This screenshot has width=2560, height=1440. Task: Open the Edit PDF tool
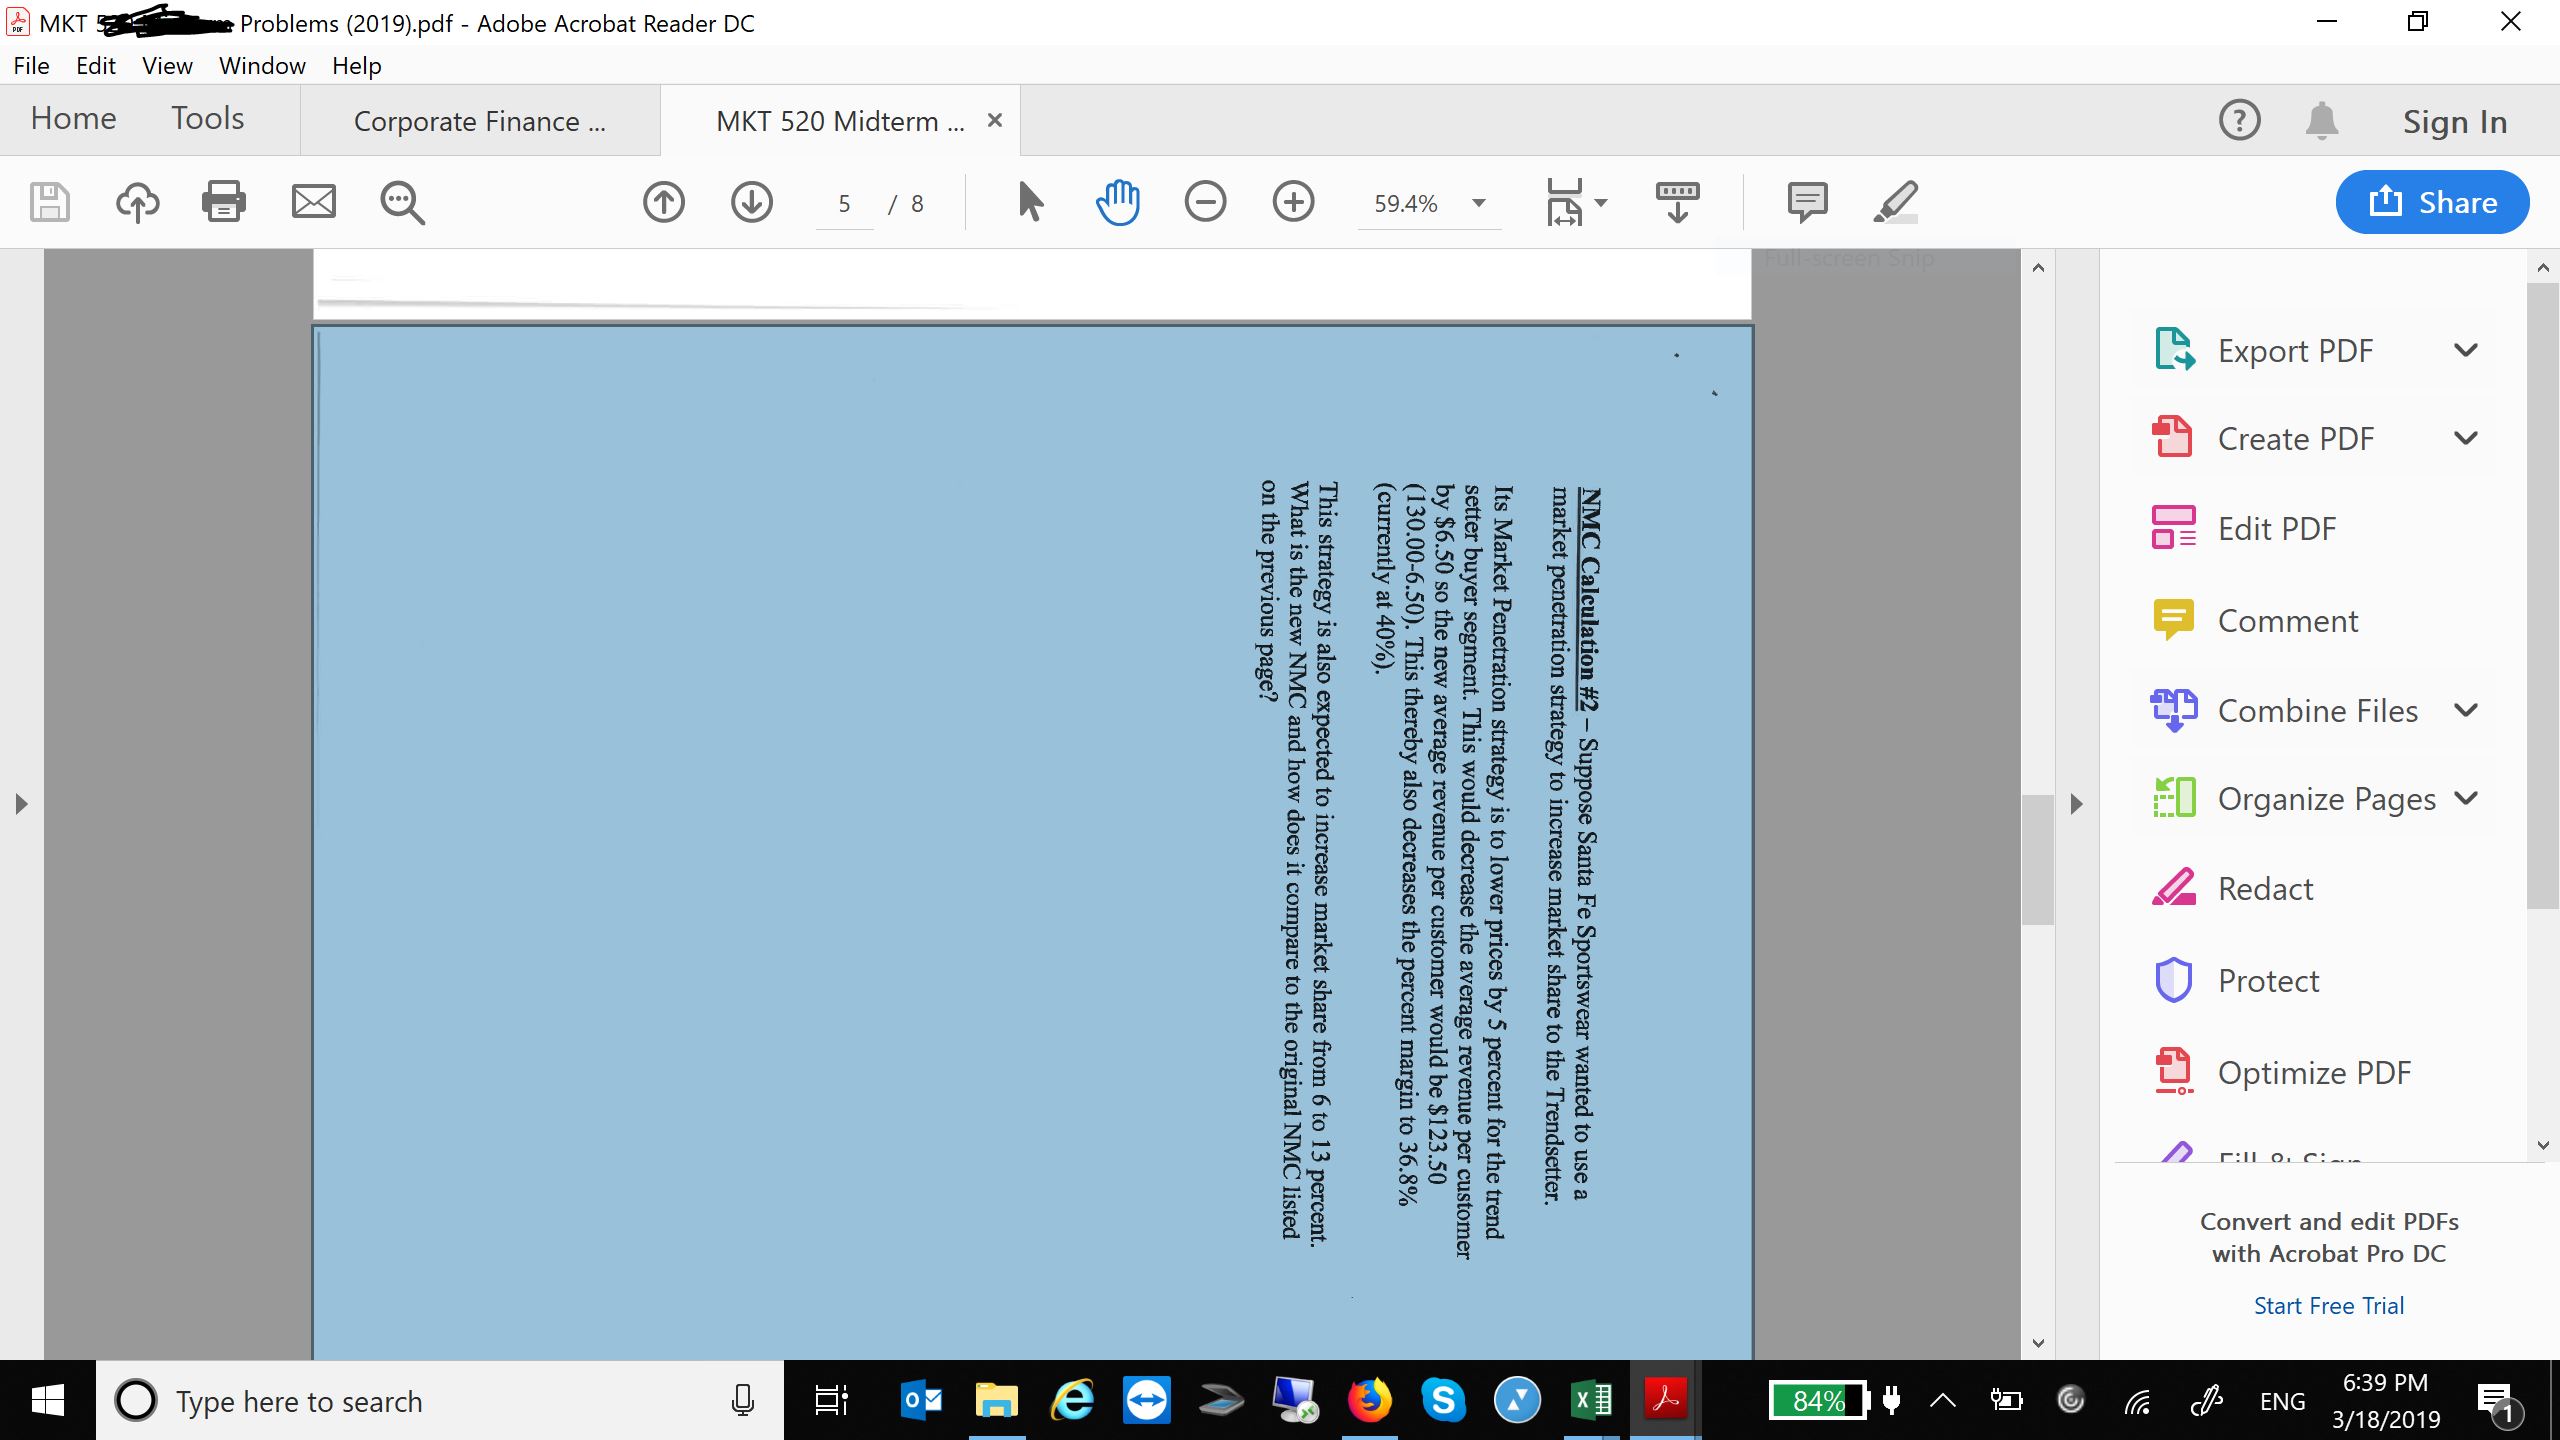(2276, 527)
